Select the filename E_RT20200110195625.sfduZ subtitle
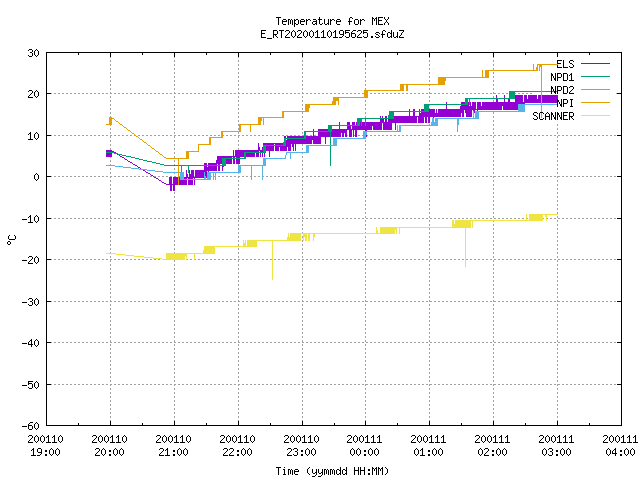This screenshot has height=480, width=640. [x=332, y=34]
